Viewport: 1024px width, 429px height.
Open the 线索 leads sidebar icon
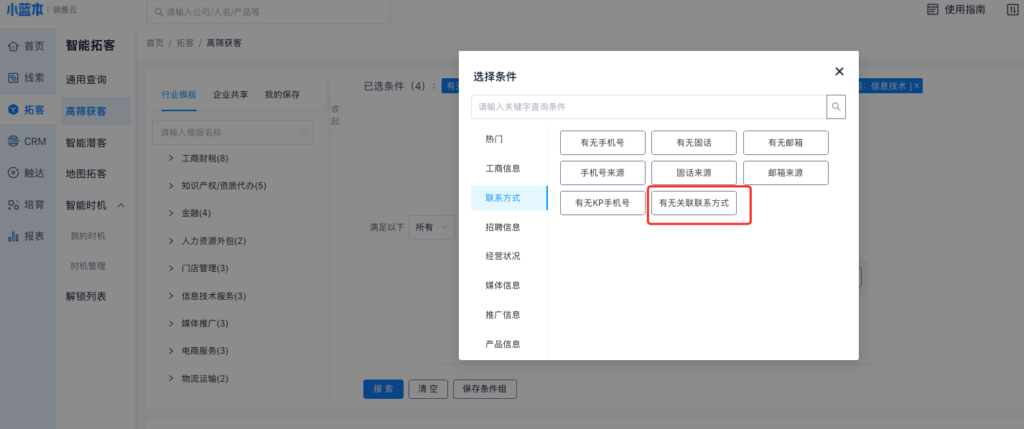coord(14,78)
